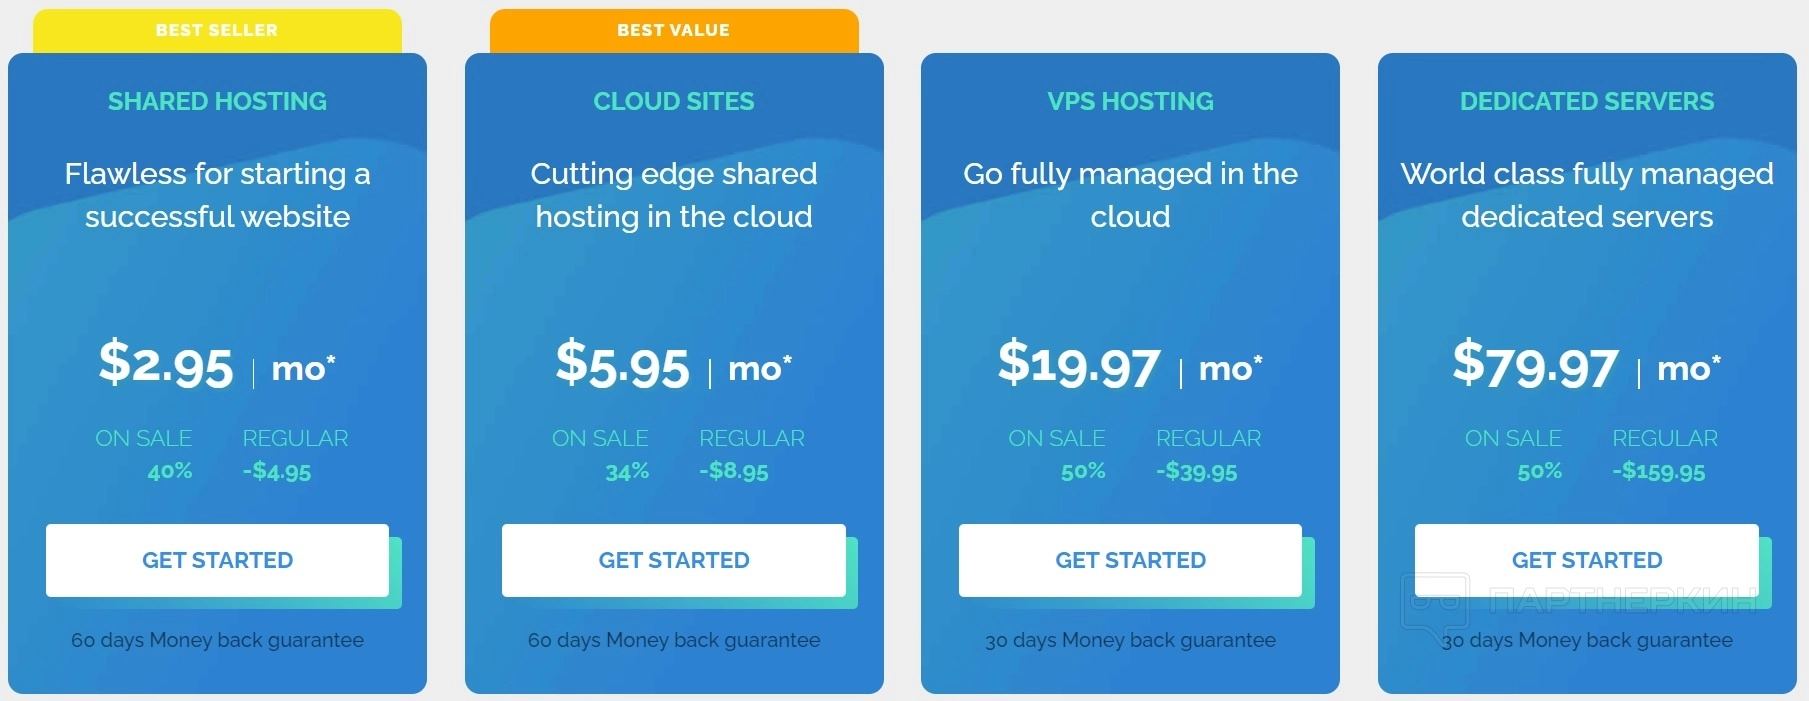Select the VPS Hosting heading

pos(1130,101)
